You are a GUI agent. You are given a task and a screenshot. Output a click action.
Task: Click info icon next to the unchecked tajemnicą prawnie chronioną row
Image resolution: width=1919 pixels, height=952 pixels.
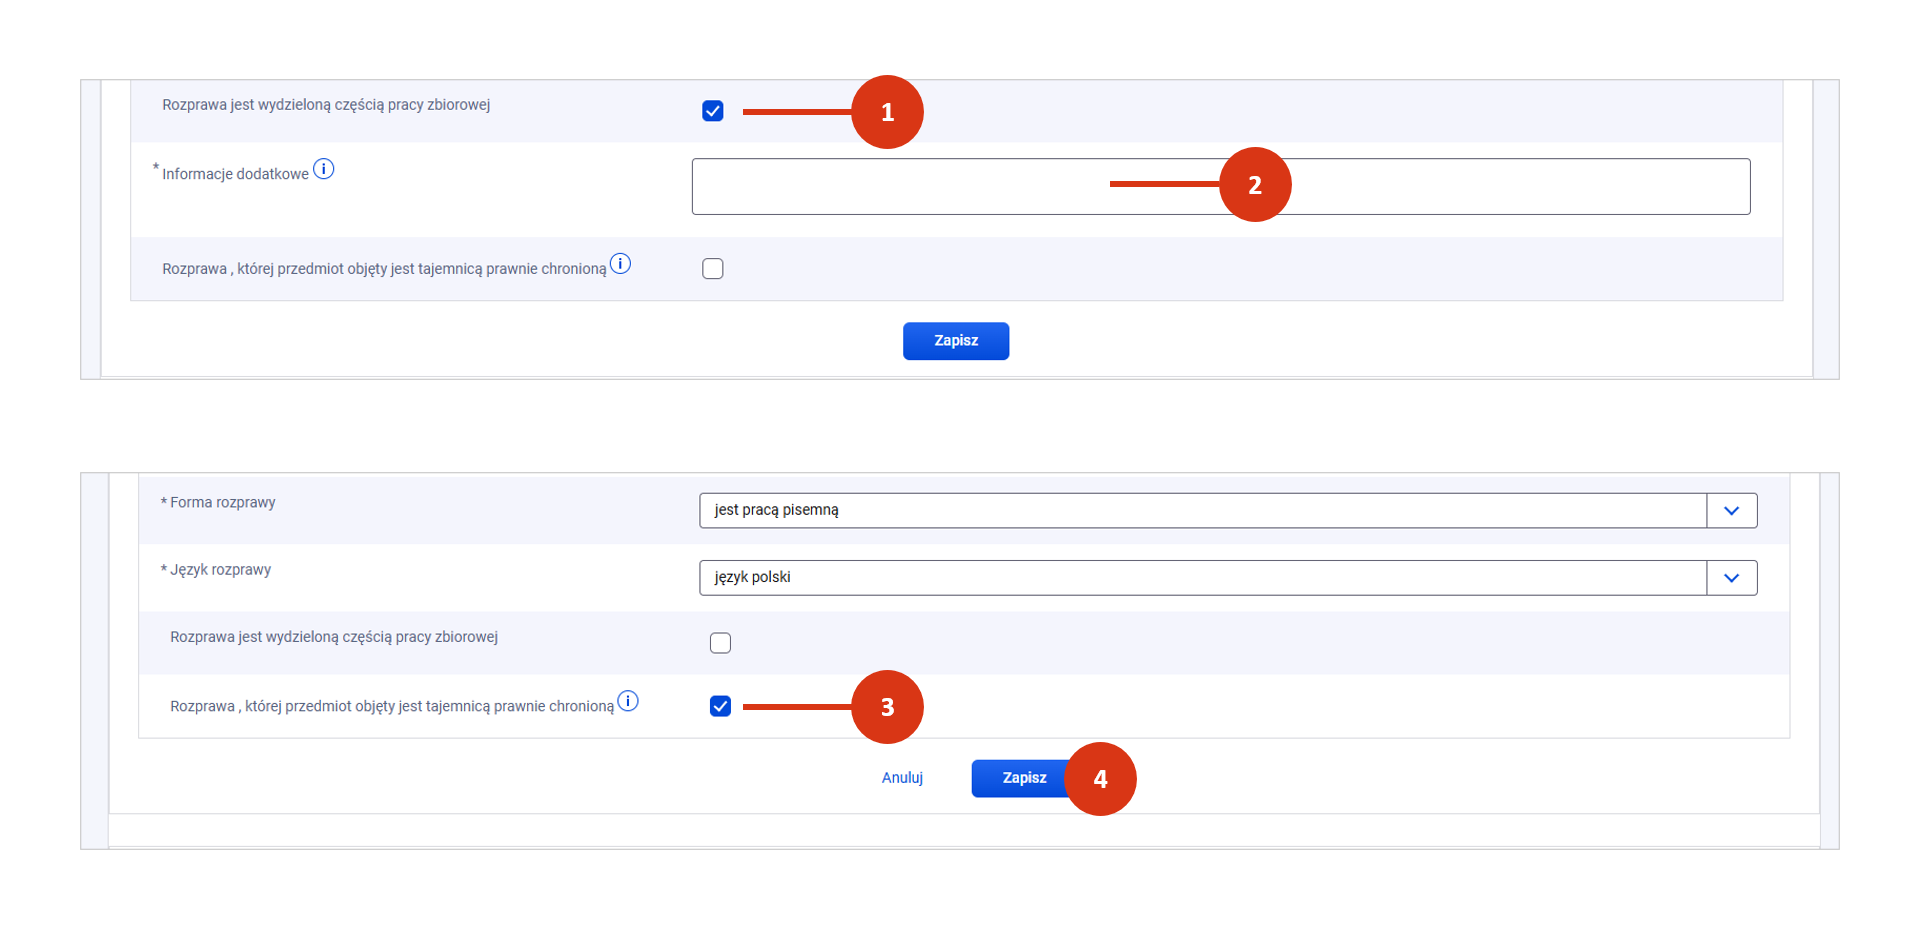tap(620, 264)
